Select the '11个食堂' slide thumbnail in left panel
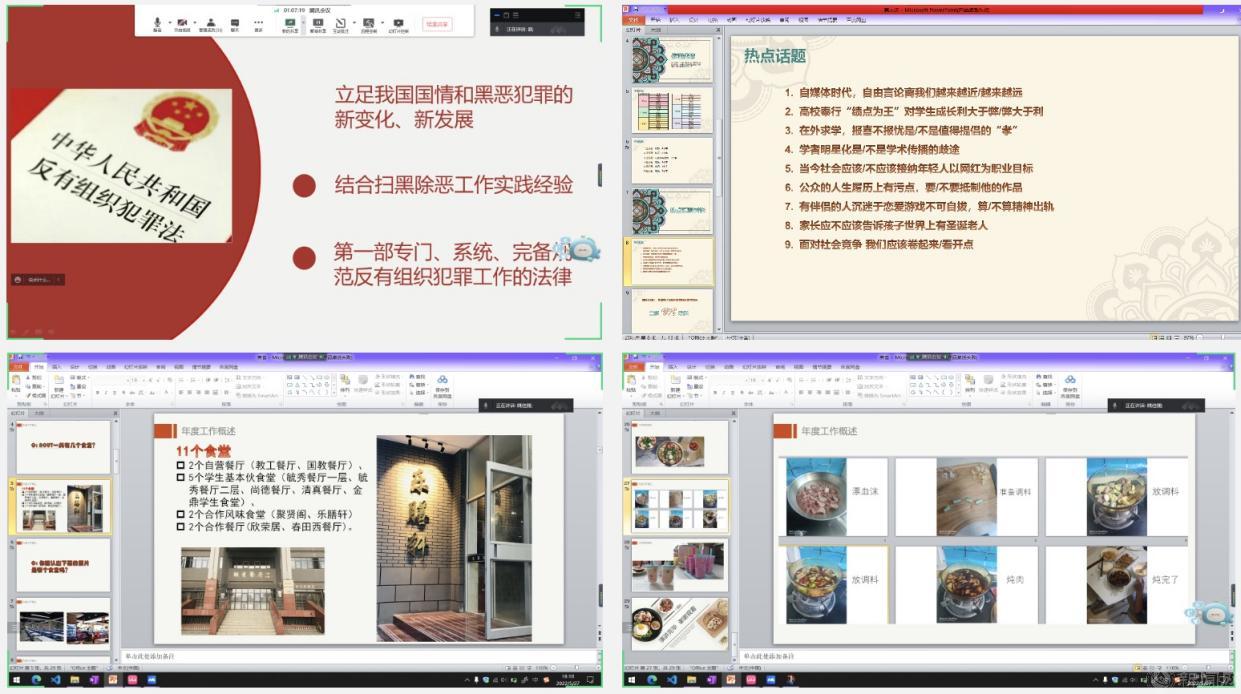The image size is (1241, 694). coord(65,508)
